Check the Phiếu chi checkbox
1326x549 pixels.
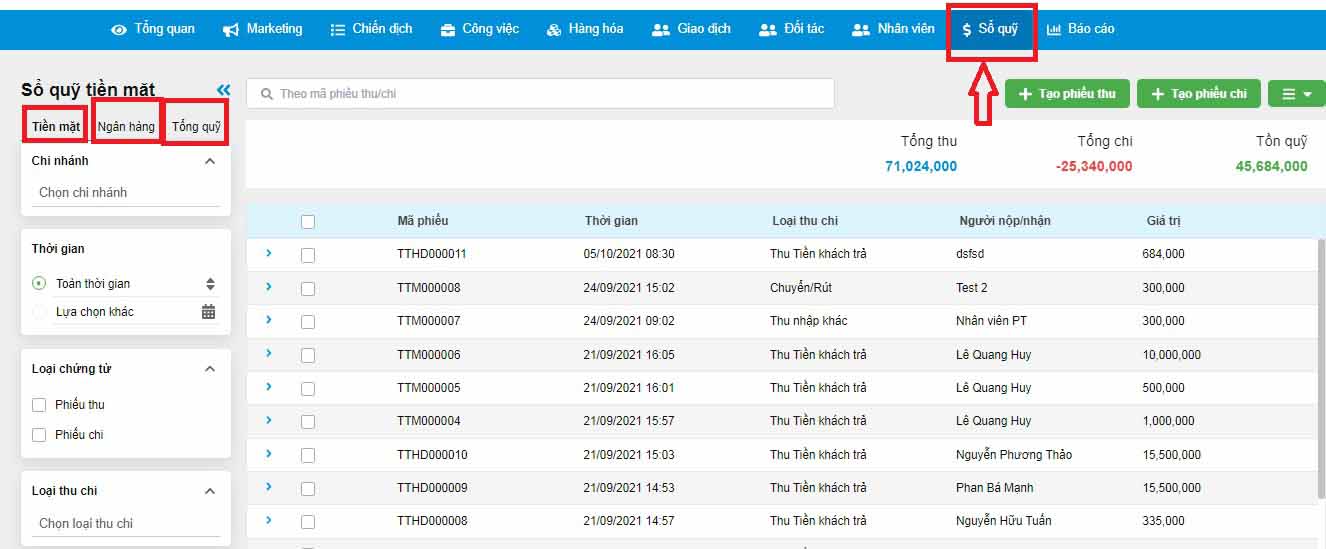(39, 435)
